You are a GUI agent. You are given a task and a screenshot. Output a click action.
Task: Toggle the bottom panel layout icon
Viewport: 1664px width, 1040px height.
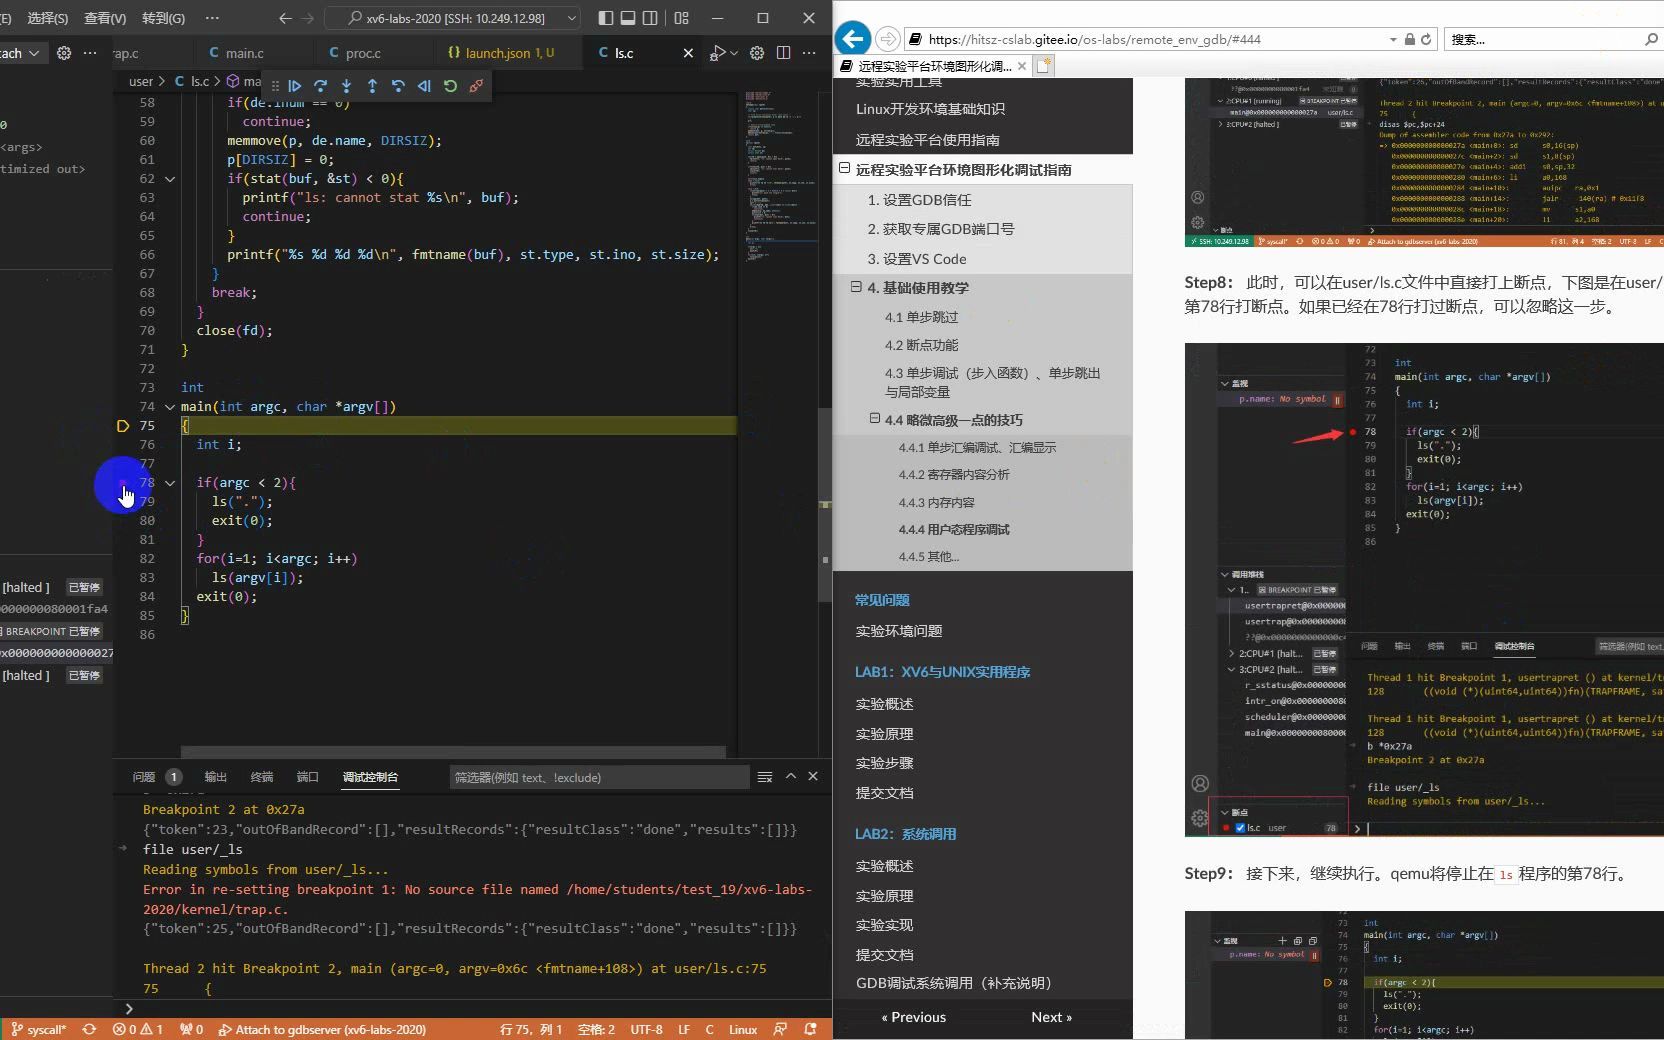(628, 18)
